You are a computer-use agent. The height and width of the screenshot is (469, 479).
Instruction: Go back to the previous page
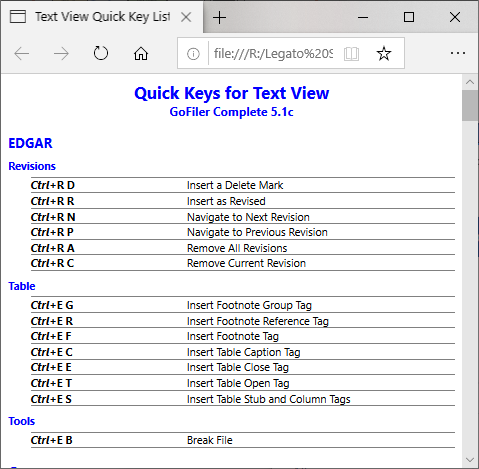(22, 53)
